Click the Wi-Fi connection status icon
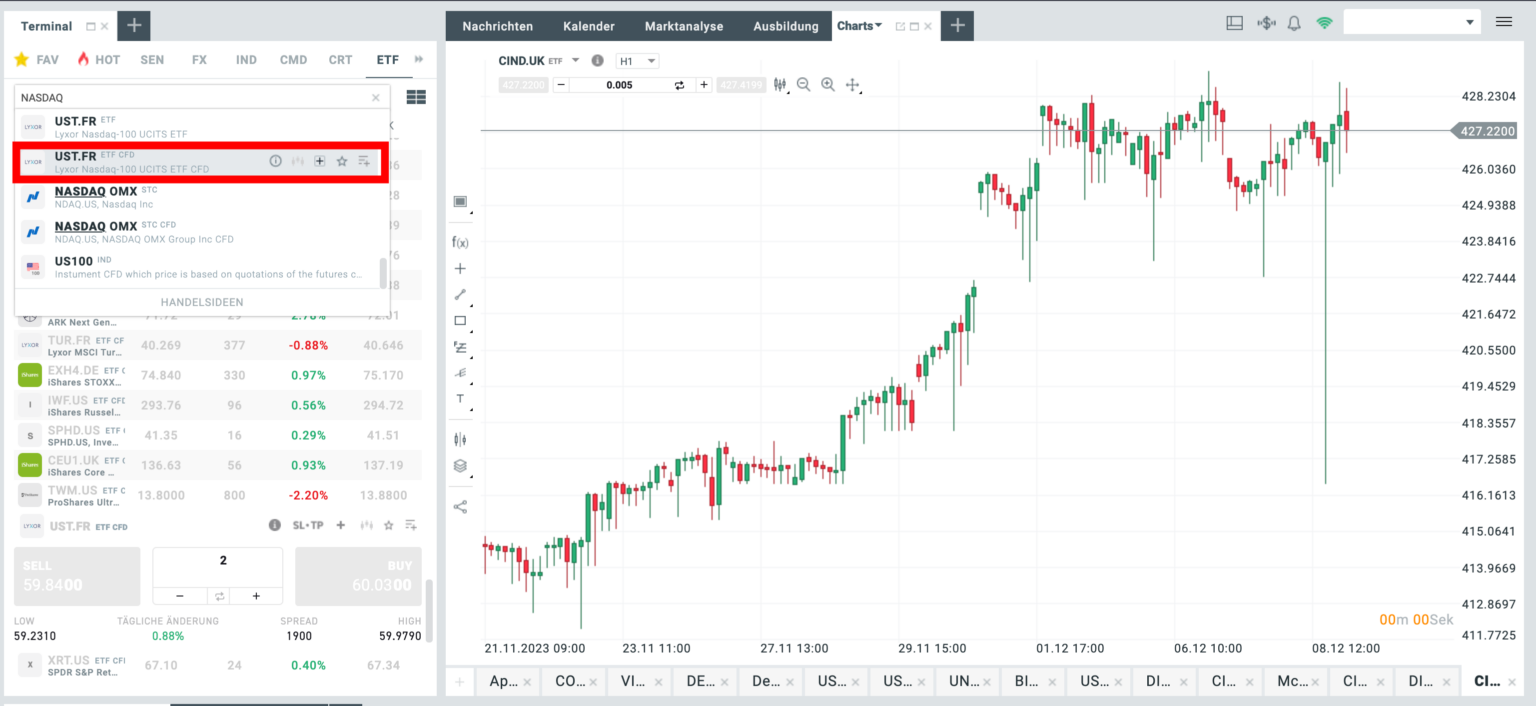The width and height of the screenshot is (1536, 706). coord(1324,21)
